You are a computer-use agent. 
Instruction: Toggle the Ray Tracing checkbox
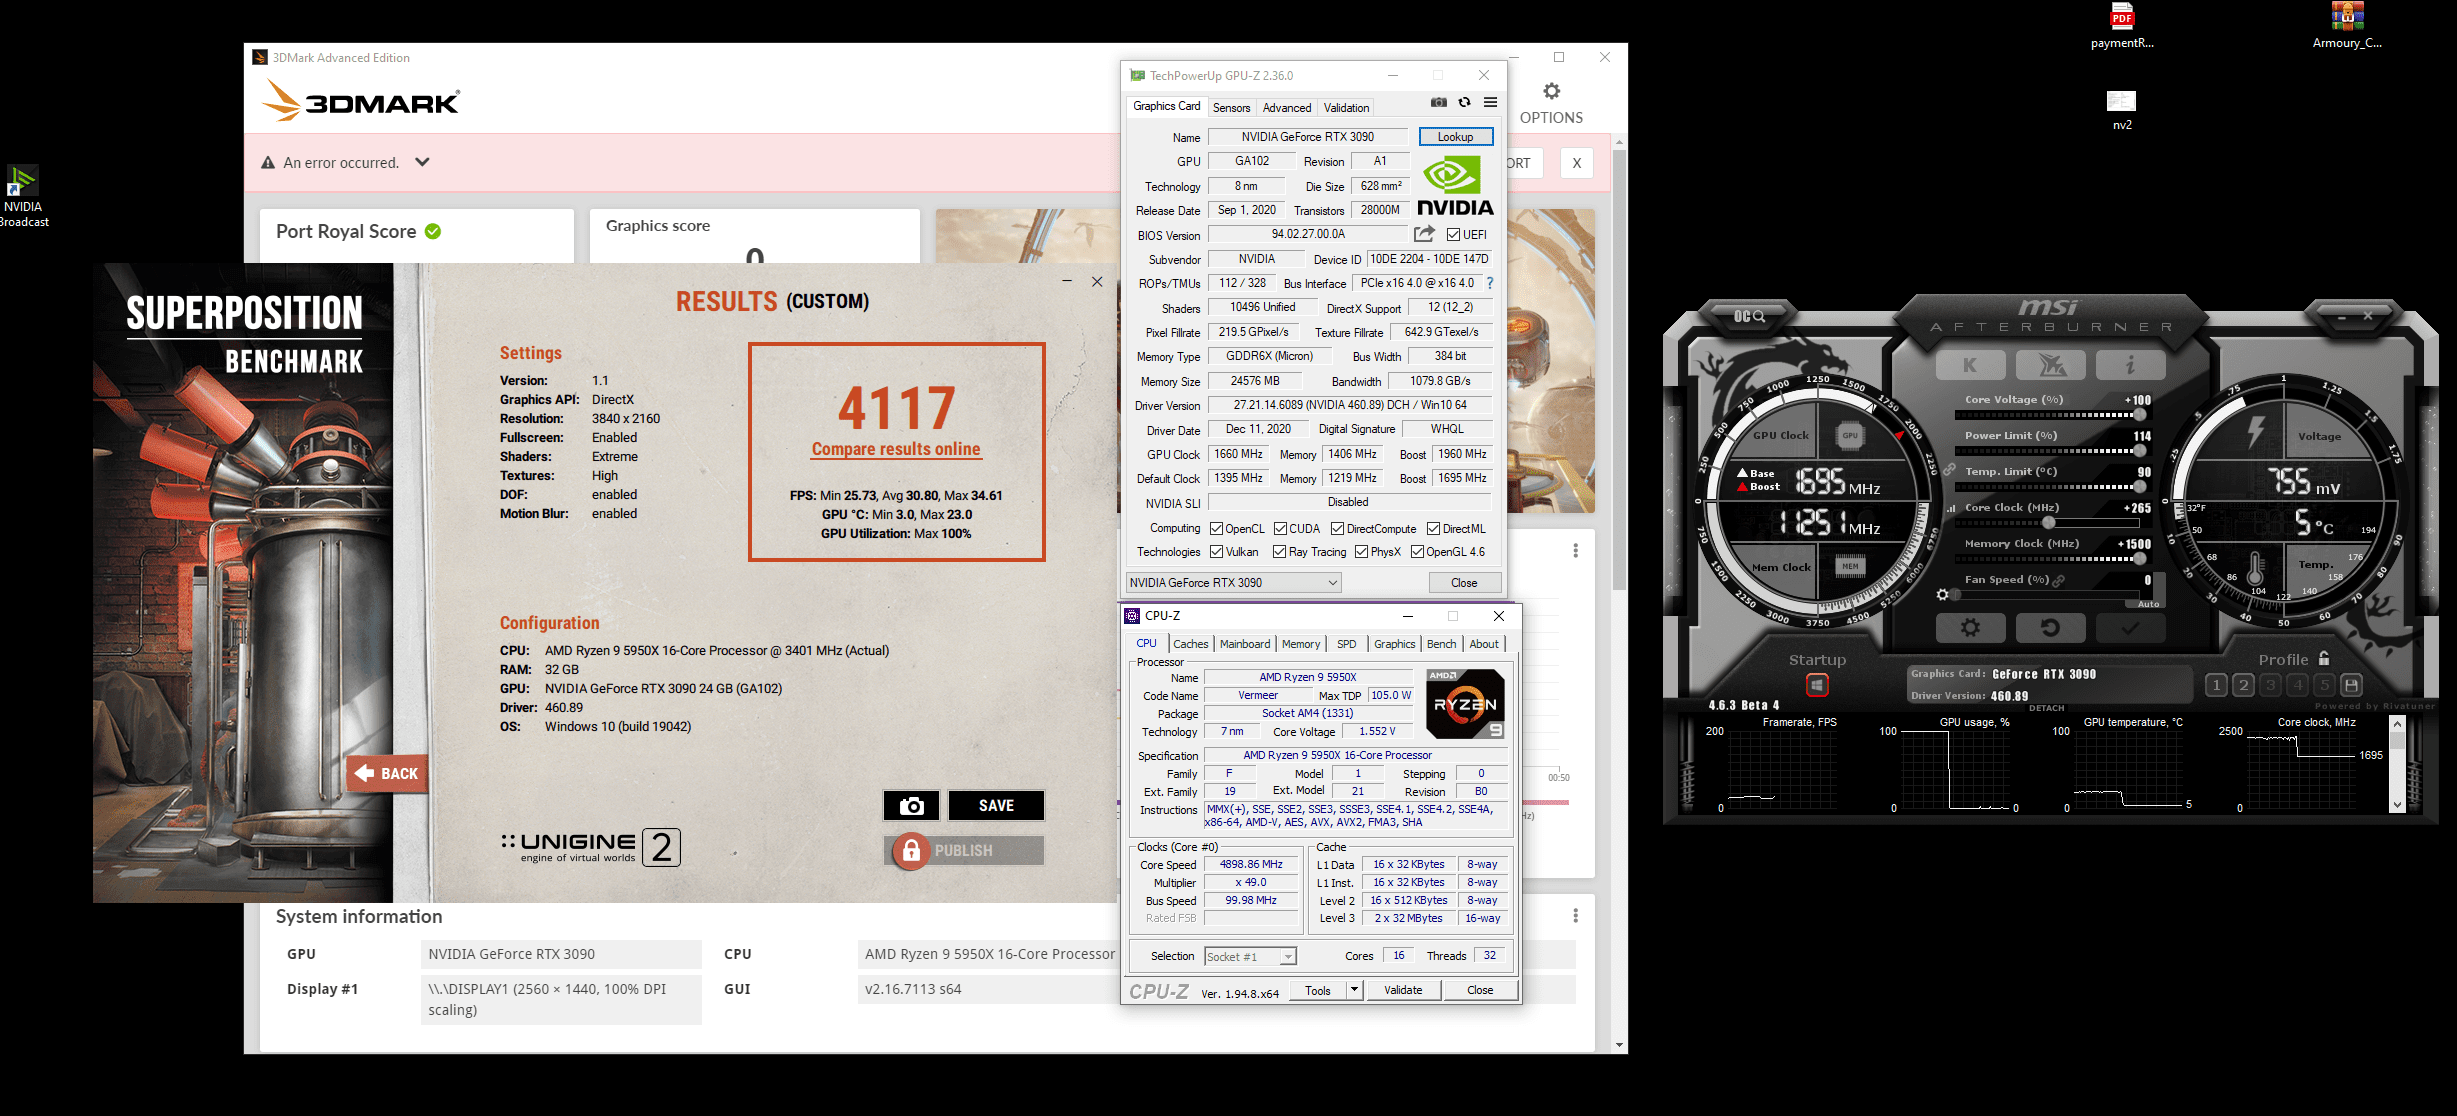tap(1279, 552)
